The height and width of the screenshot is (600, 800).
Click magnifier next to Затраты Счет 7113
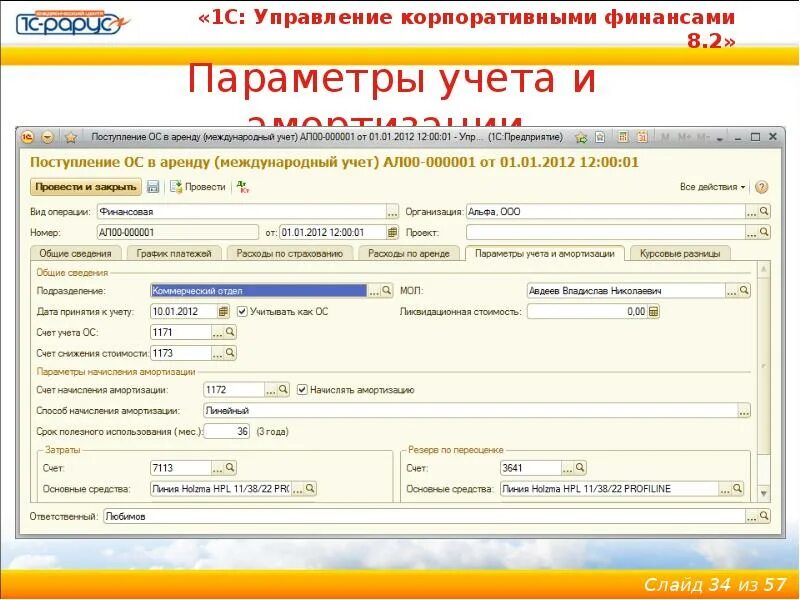coord(230,467)
